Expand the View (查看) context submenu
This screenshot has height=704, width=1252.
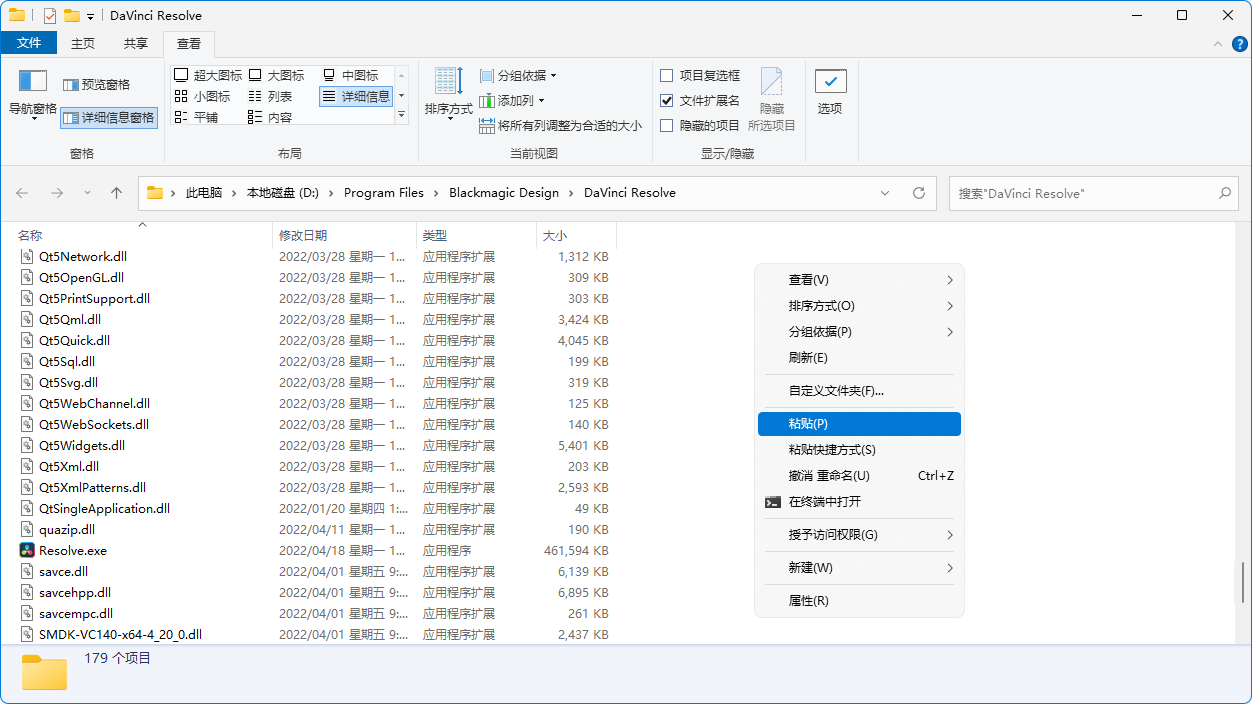coord(860,280)
